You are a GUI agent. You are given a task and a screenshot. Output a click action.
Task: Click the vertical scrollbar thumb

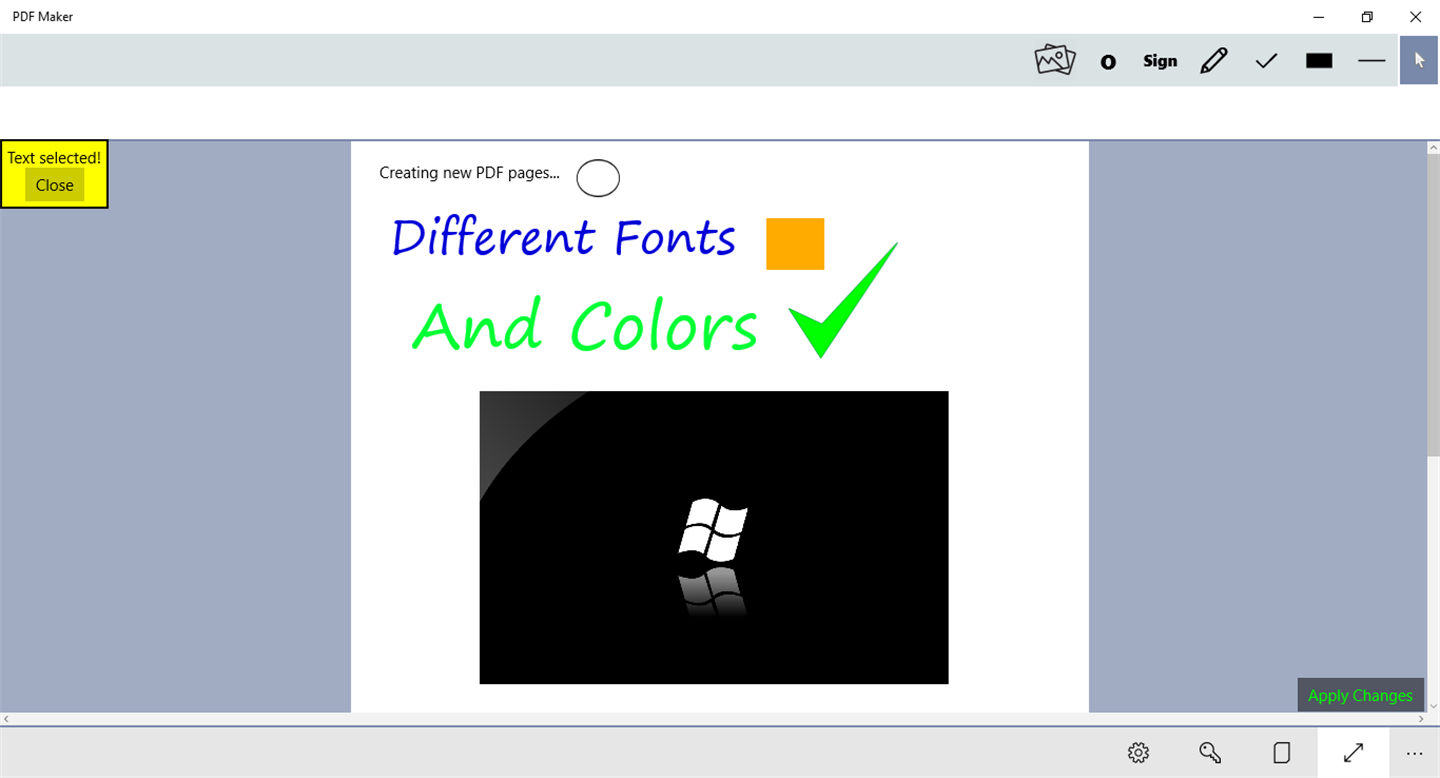1433,305
